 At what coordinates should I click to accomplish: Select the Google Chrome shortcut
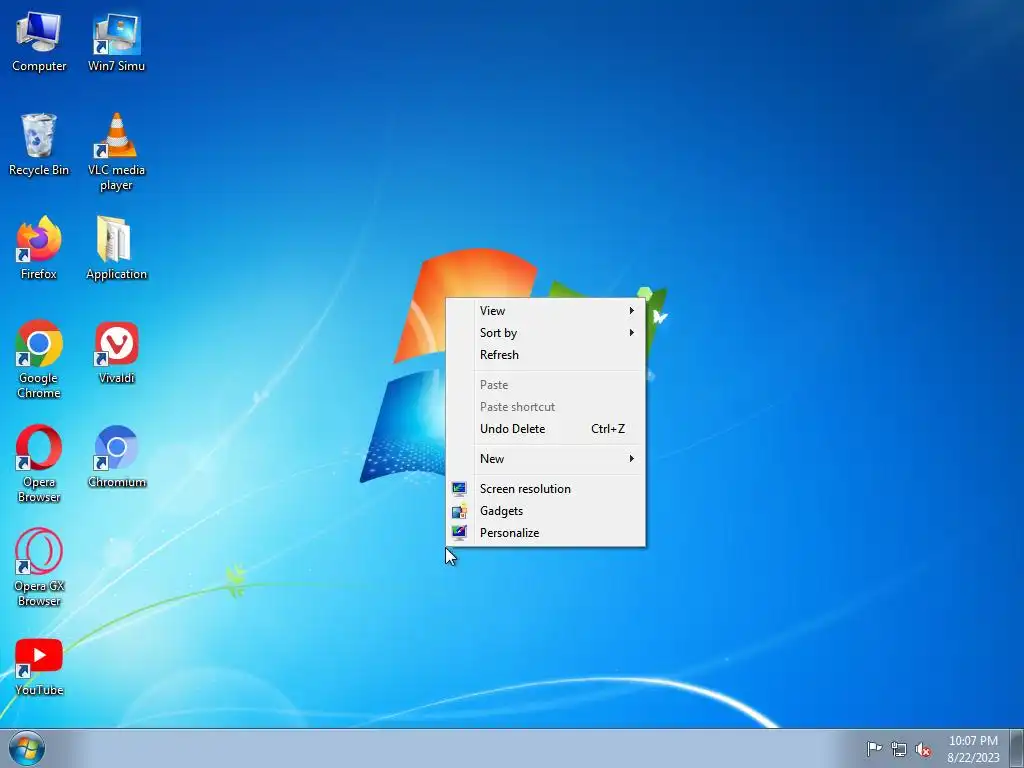[x=39, y=359]
